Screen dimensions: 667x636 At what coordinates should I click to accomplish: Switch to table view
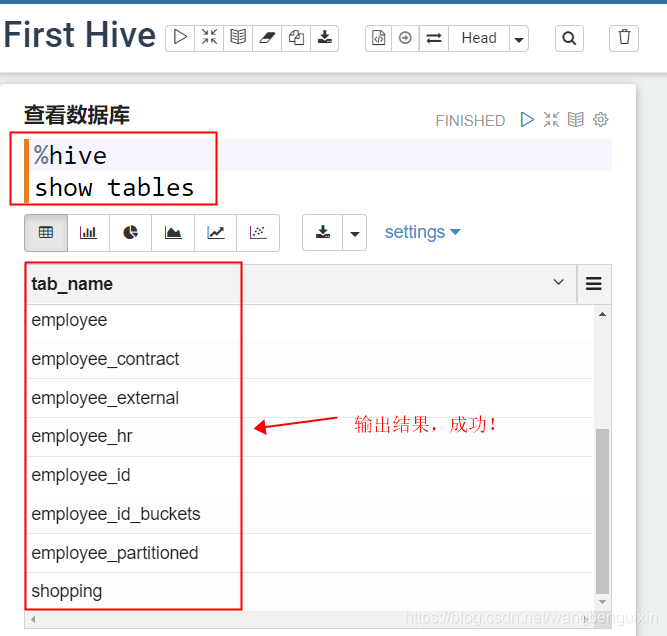point(46,232)
